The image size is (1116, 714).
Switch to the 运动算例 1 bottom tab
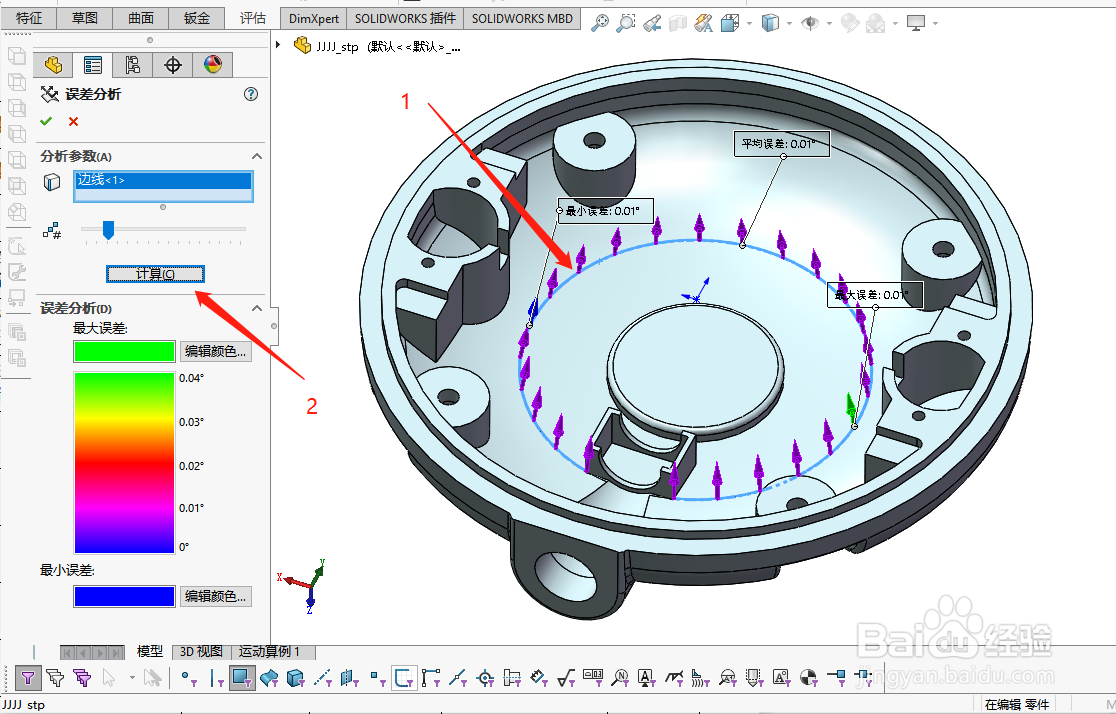[x=269, y=651]
